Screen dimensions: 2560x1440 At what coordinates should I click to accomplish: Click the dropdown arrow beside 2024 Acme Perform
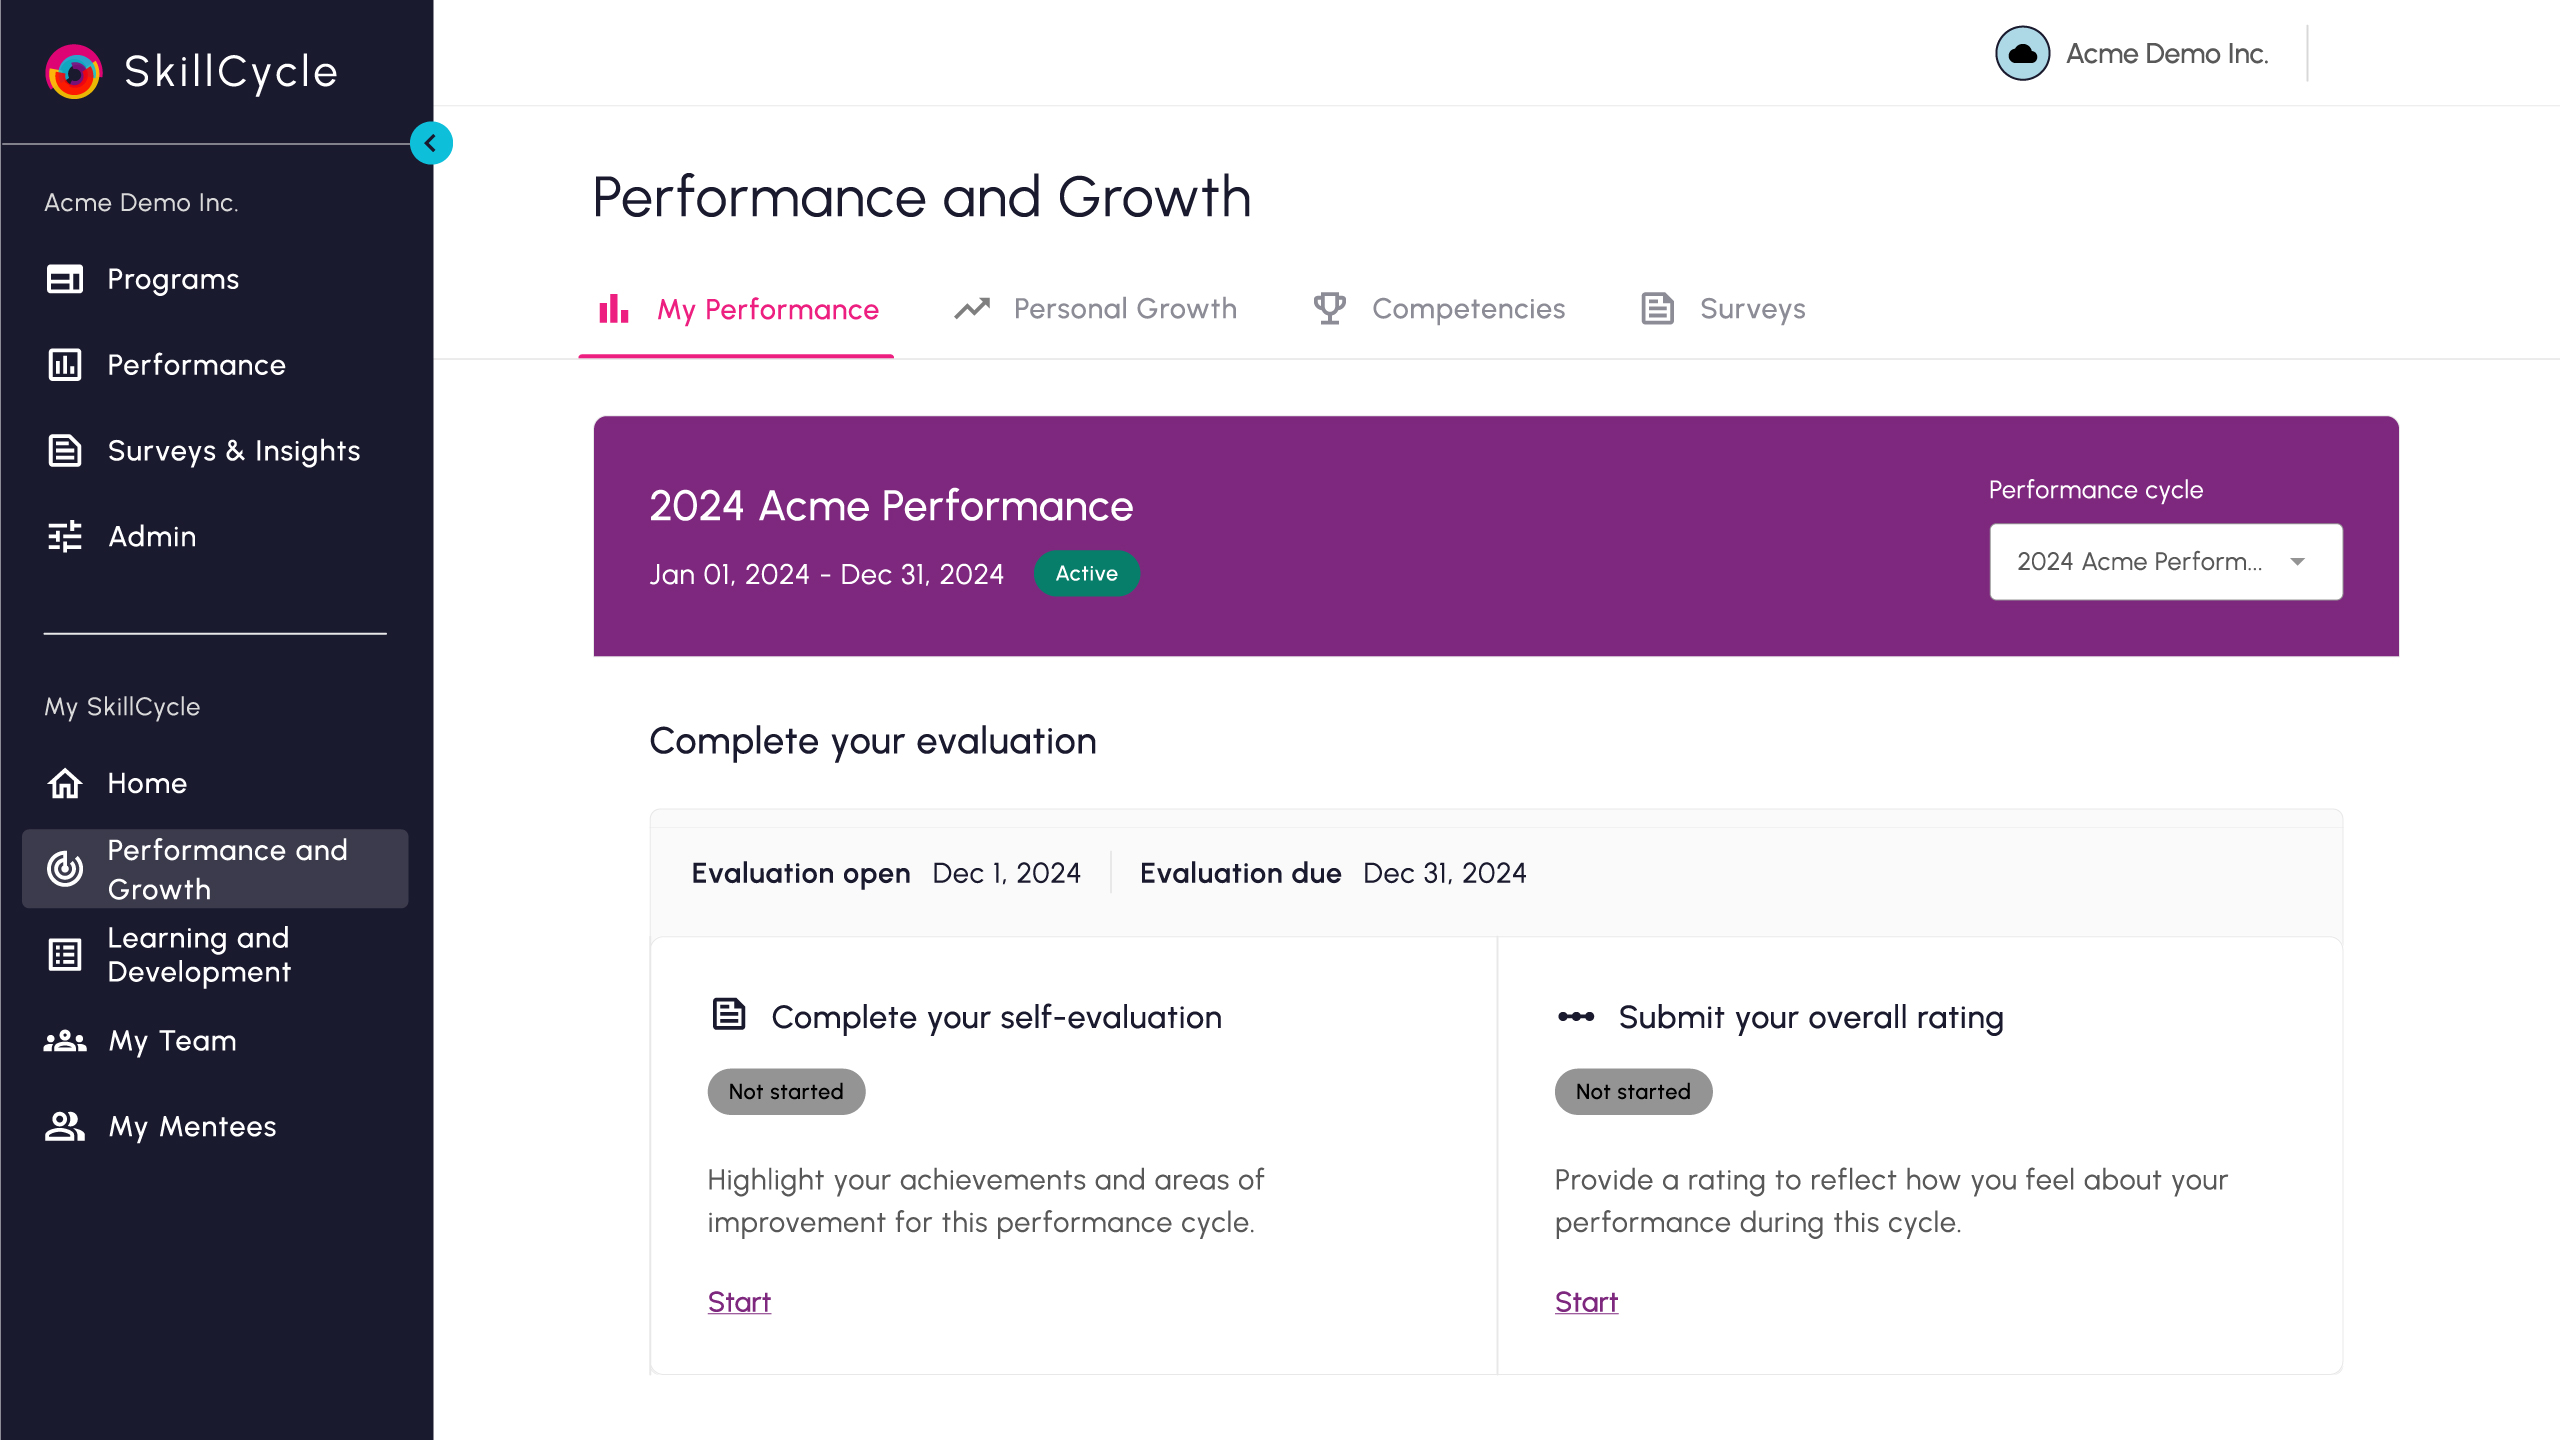coord(2297,562)
